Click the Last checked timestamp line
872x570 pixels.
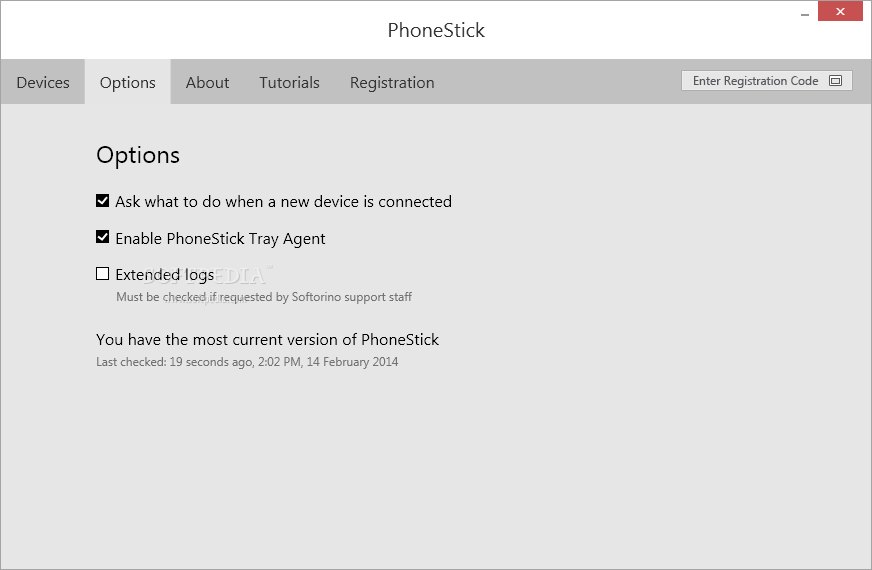(x=247, y=362)
